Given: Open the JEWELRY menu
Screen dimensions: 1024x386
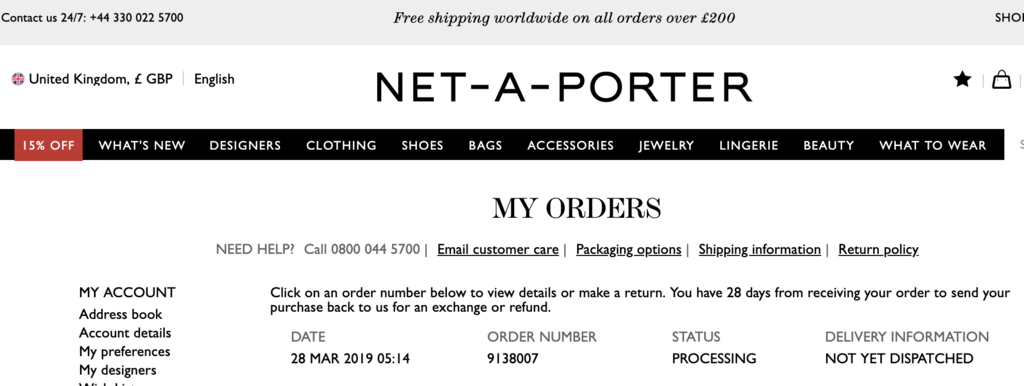Looking at the screenshot, I should (x=666, y=145).
